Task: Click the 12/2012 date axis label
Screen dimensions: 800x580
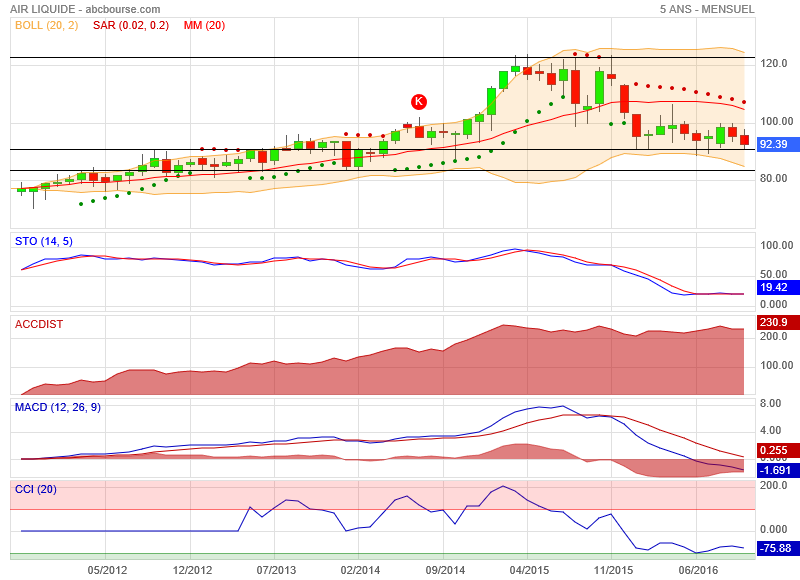Action: click(192, 570)
